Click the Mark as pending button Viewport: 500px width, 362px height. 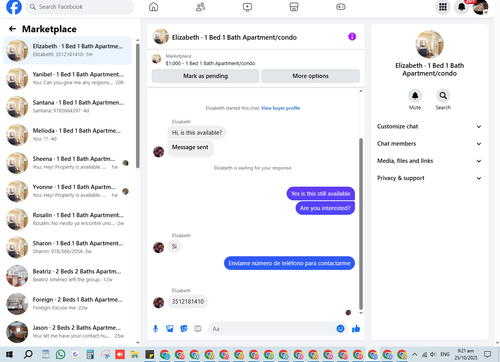pos(205,76)
